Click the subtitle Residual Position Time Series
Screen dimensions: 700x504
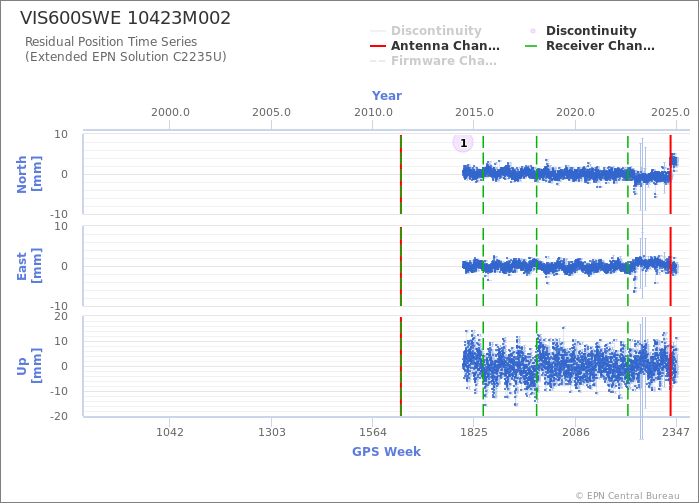click(x=111, y=42)
